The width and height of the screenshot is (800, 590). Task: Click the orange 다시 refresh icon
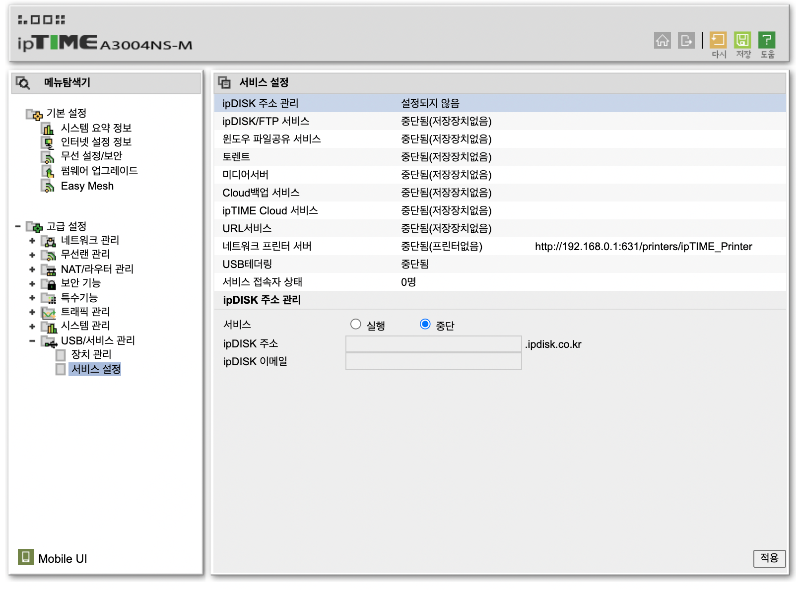tap(718, 40)
